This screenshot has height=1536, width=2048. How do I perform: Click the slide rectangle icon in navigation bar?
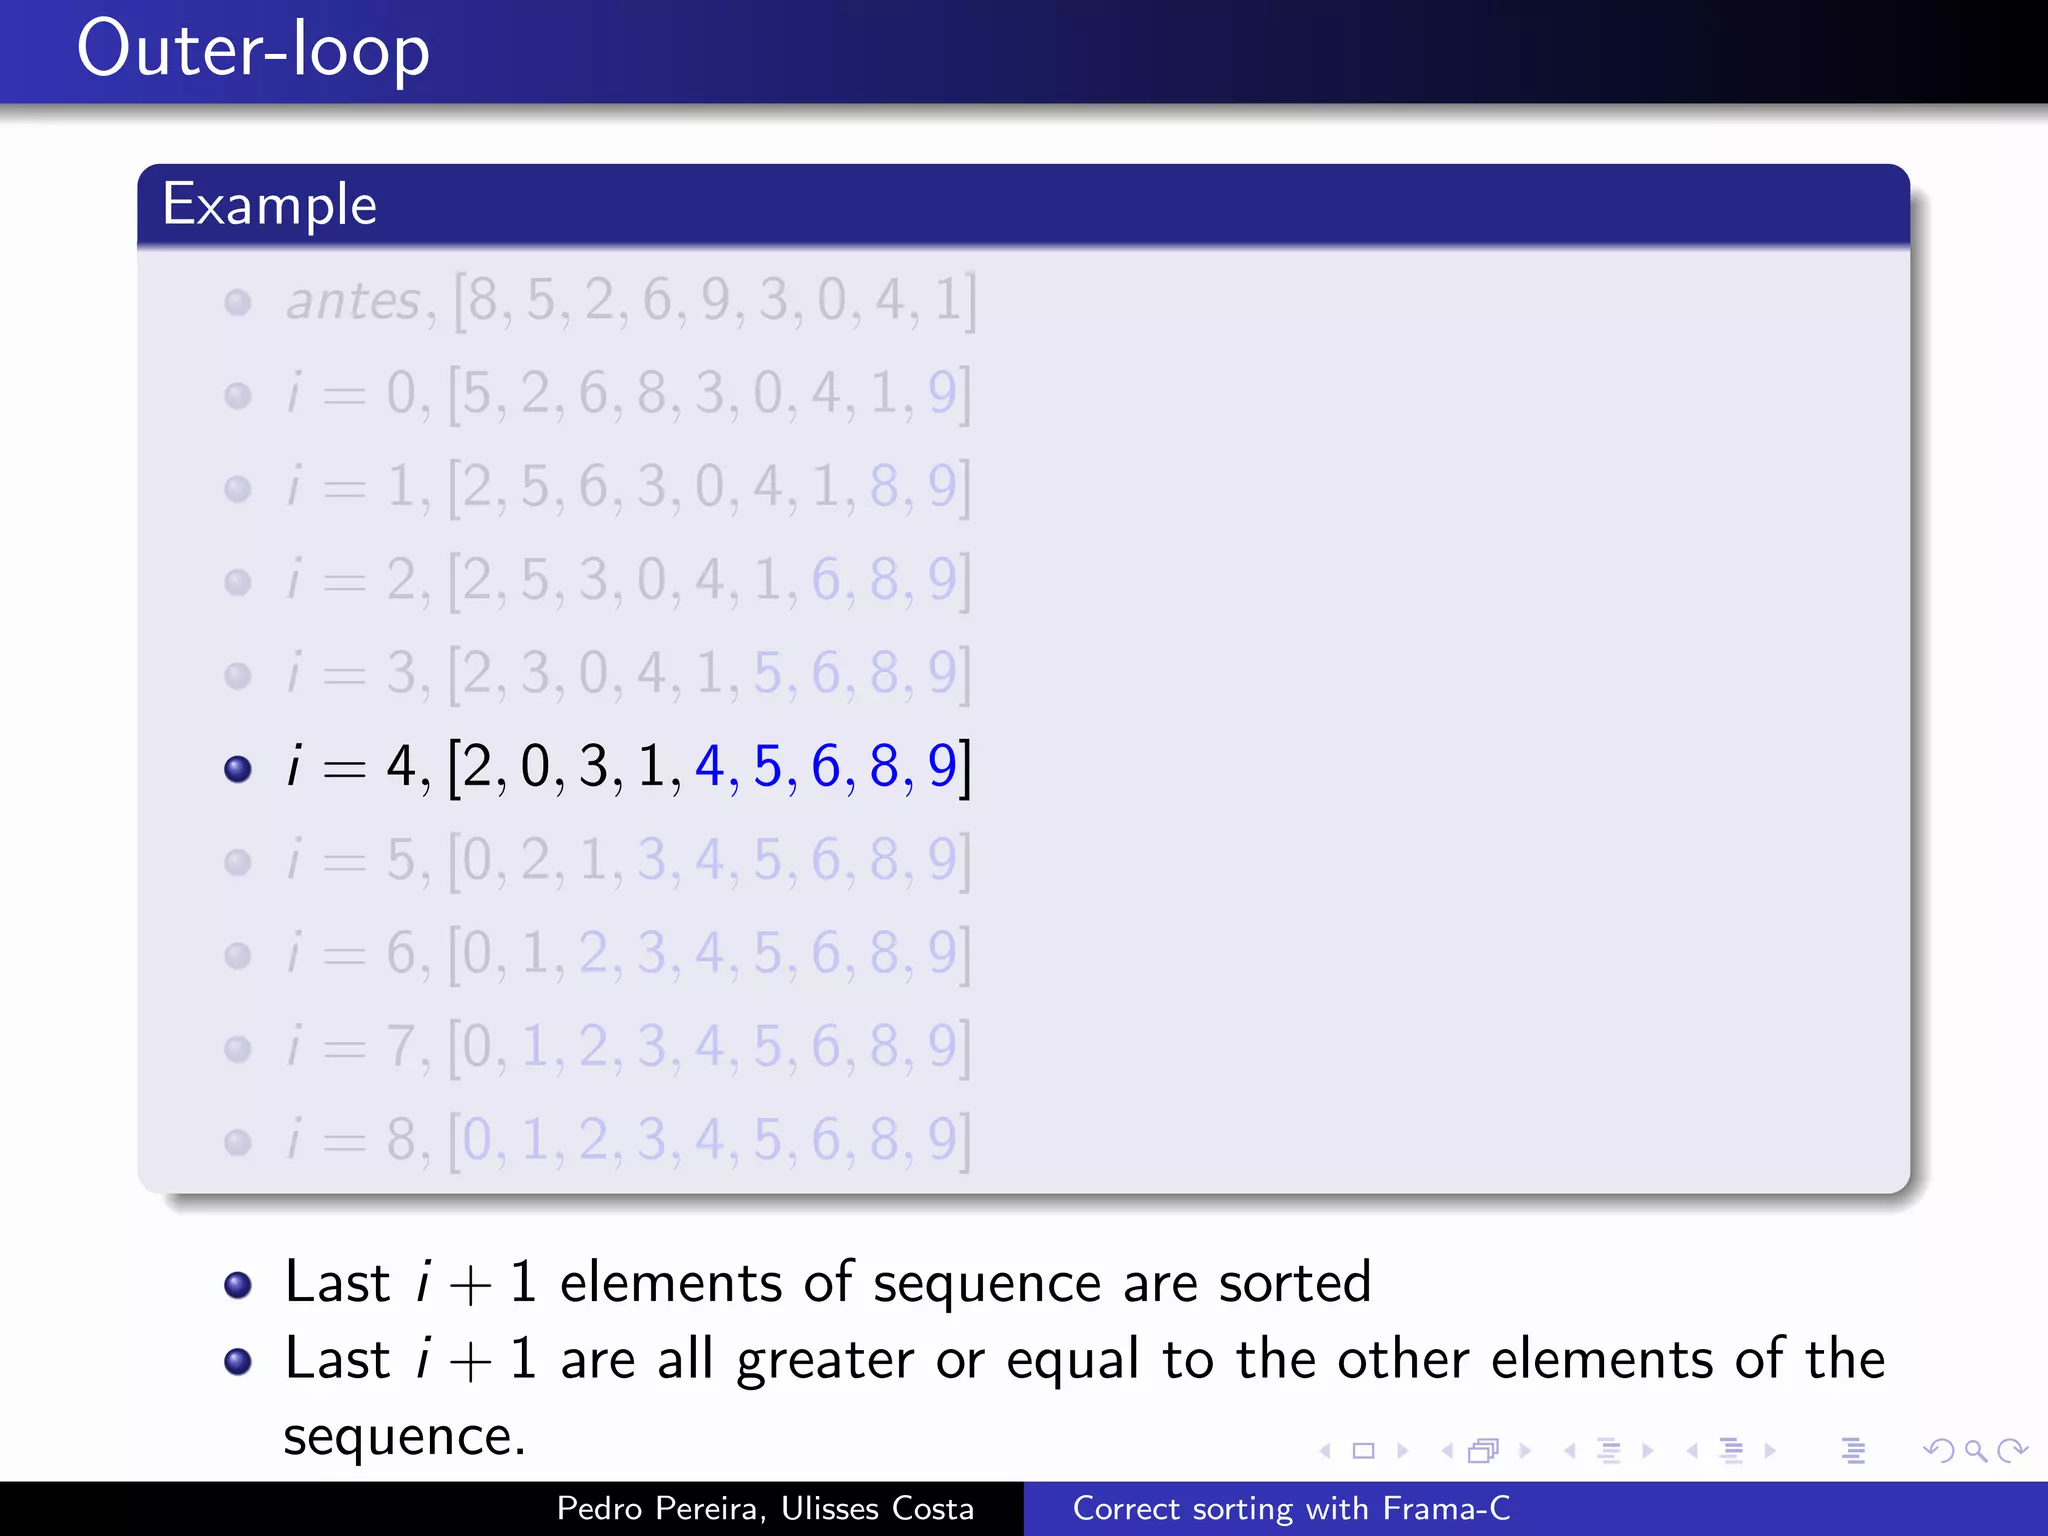pyautogui.click(x=1363, y=1451)
